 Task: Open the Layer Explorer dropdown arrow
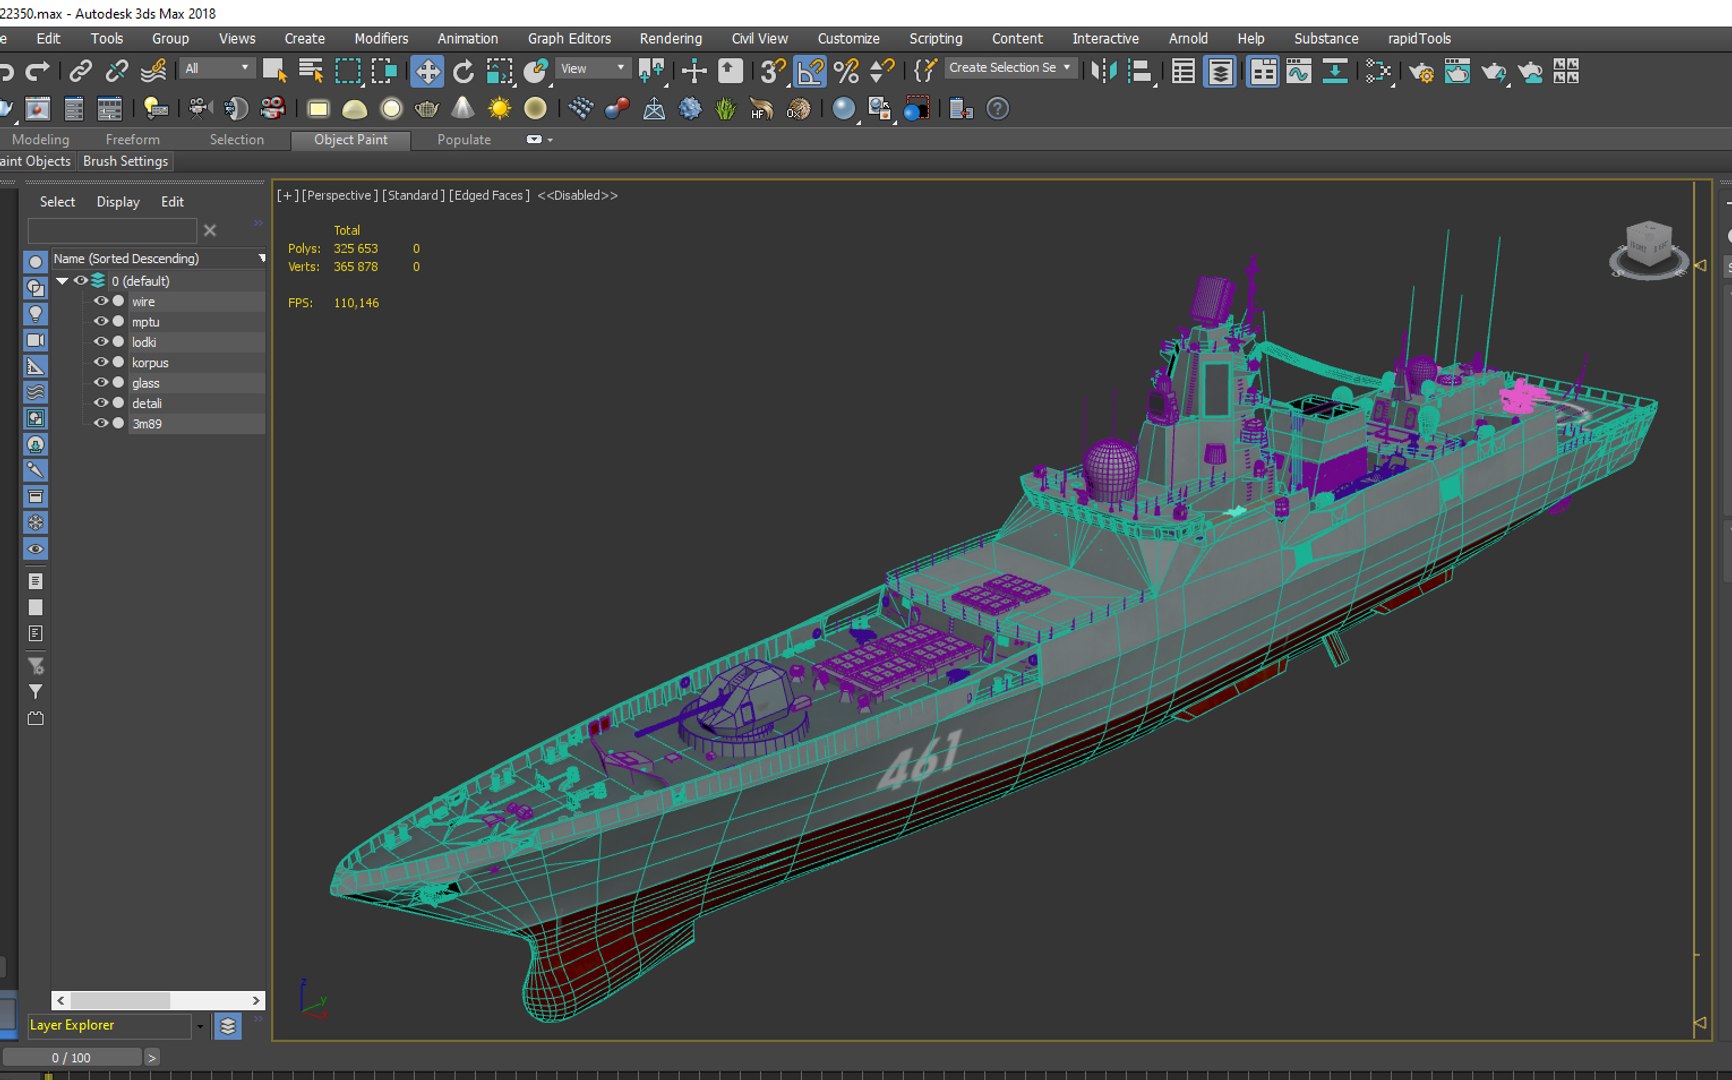[200, 1026]
